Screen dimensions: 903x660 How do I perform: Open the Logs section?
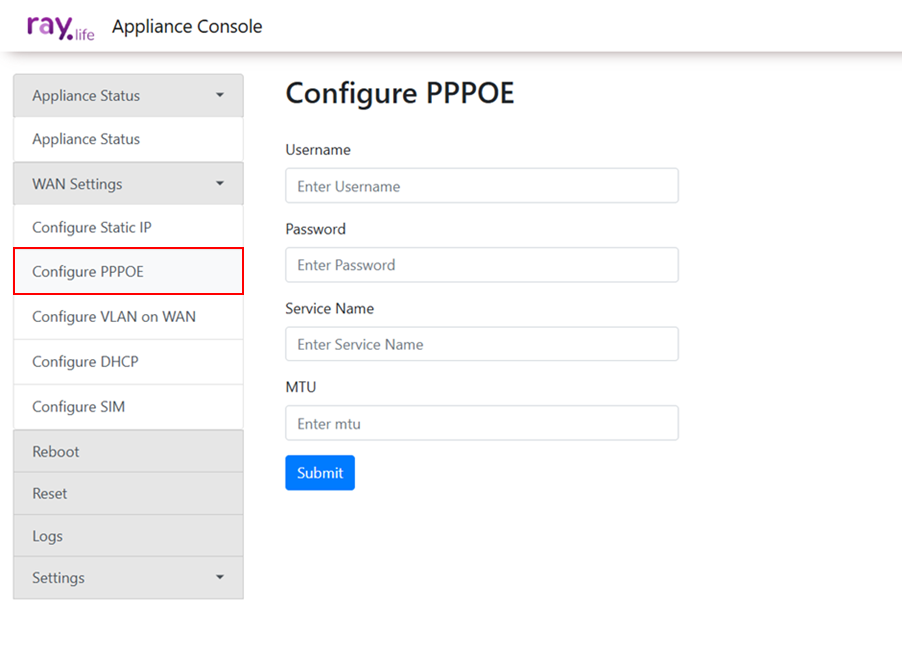(x=47, y=536)
